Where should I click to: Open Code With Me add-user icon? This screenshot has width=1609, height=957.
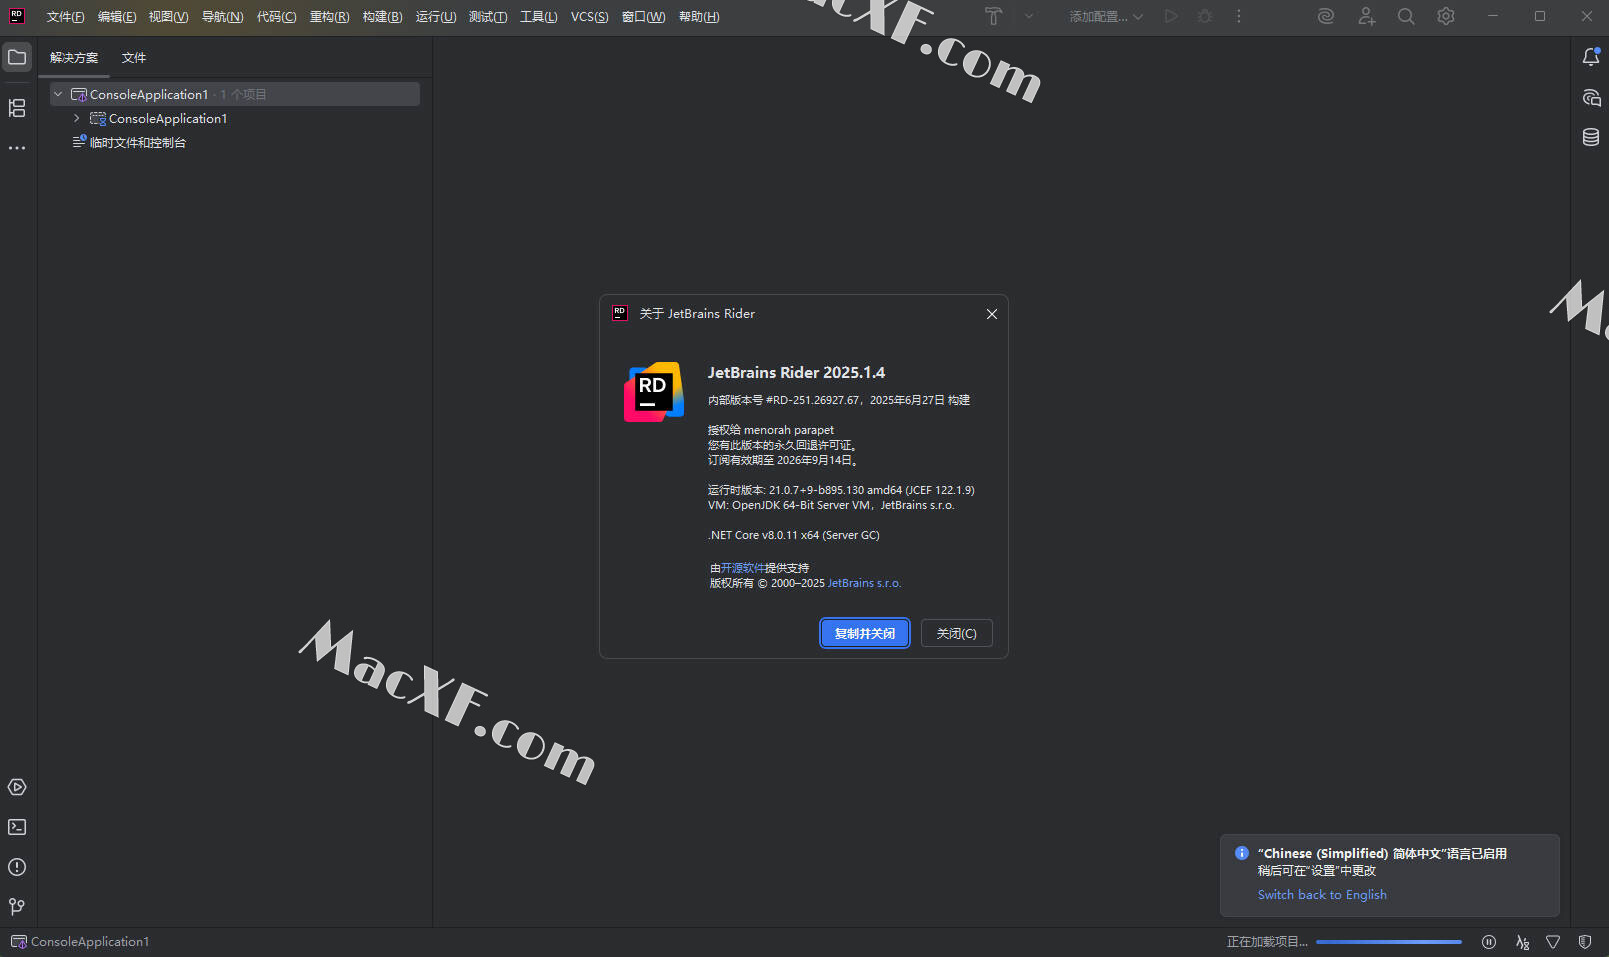tap(1367, 16)
